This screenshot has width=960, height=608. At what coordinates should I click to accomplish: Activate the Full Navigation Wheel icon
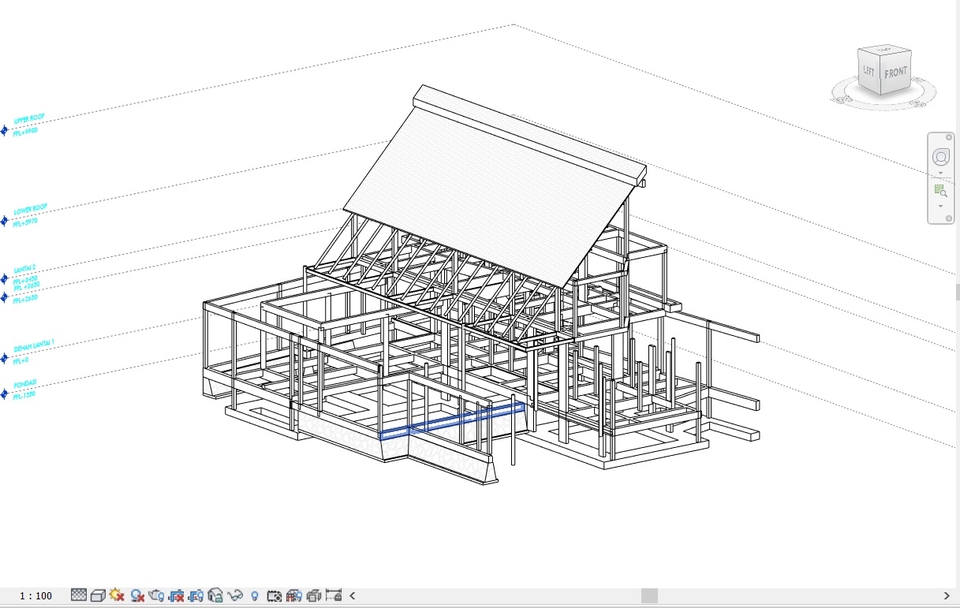pyautogui.click(x=941, y=156)
